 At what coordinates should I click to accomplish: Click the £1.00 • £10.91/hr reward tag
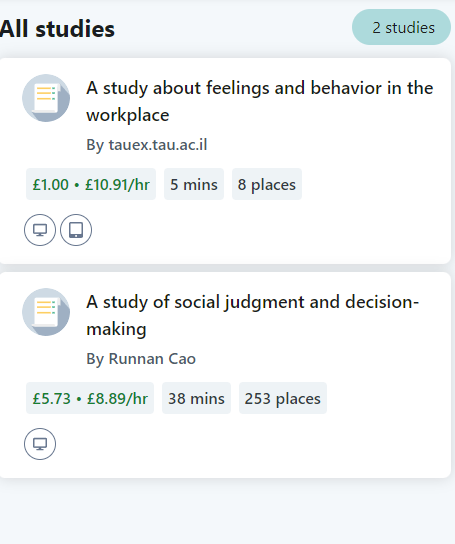click(91, 184)
